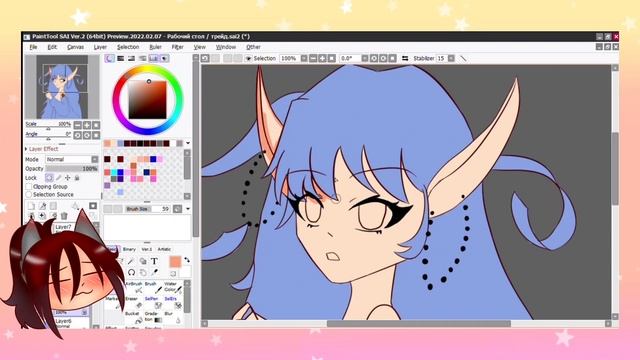Open the Canvas menu
This screenshot has height=360, width=640.
(x=76, y=47)
